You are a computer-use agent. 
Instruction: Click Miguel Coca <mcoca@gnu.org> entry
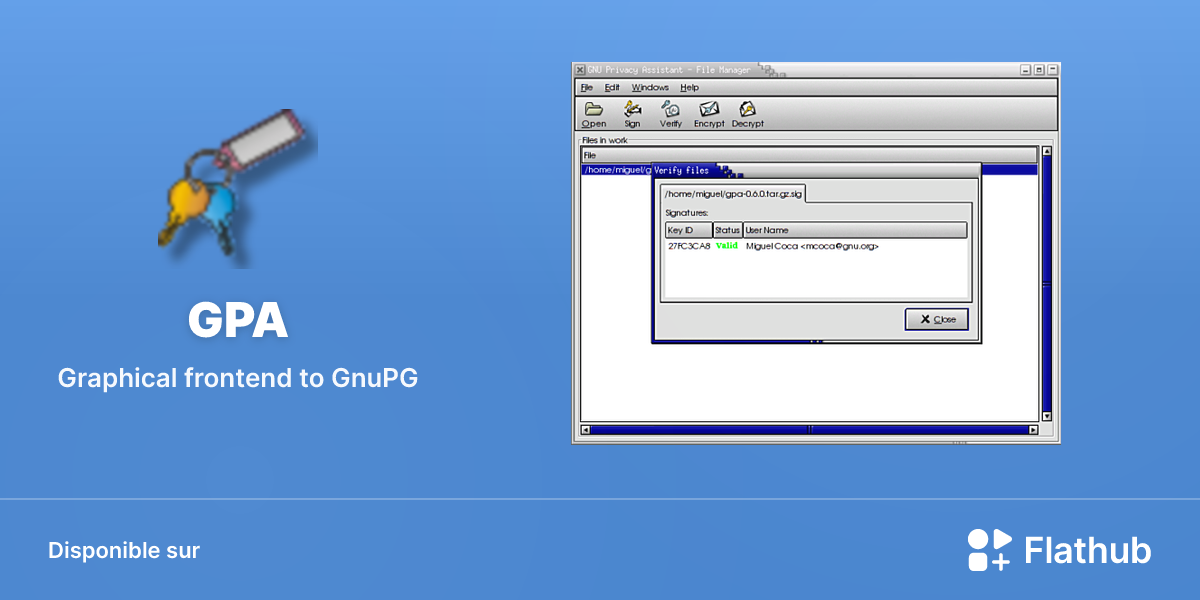pyautogui.click(x=812, y=245)
